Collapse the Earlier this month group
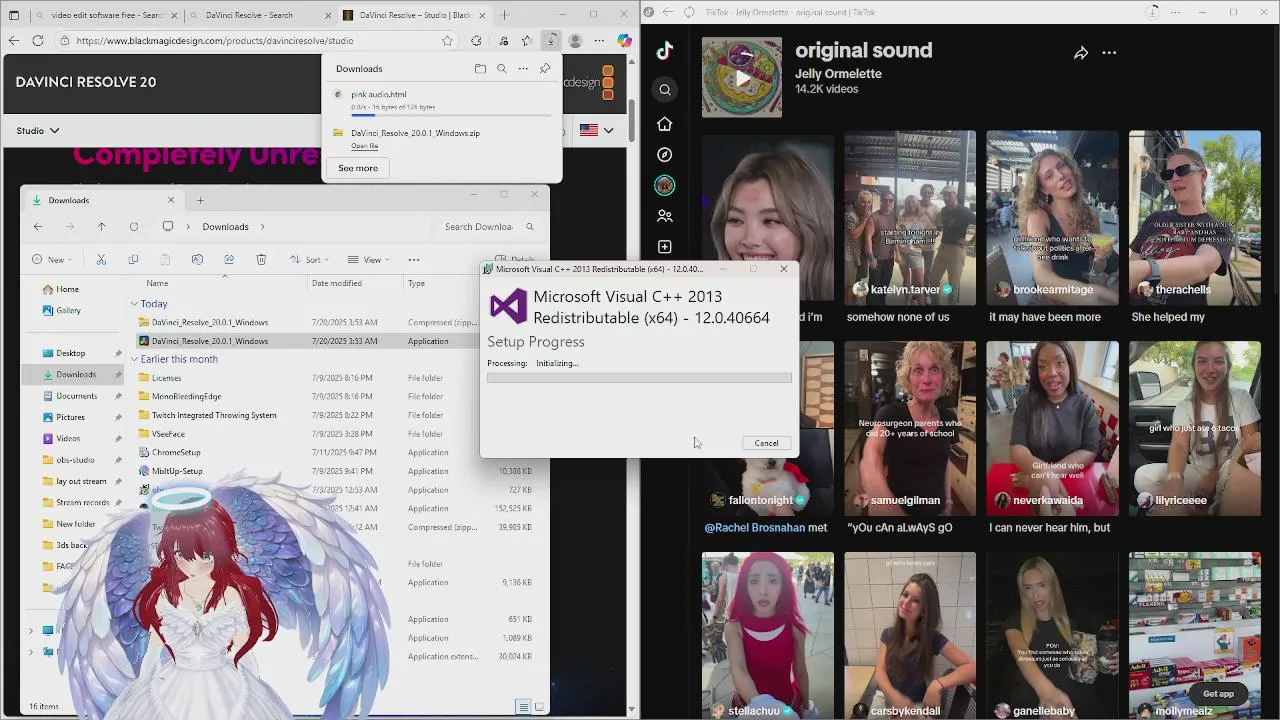 [x=134, y=359]
